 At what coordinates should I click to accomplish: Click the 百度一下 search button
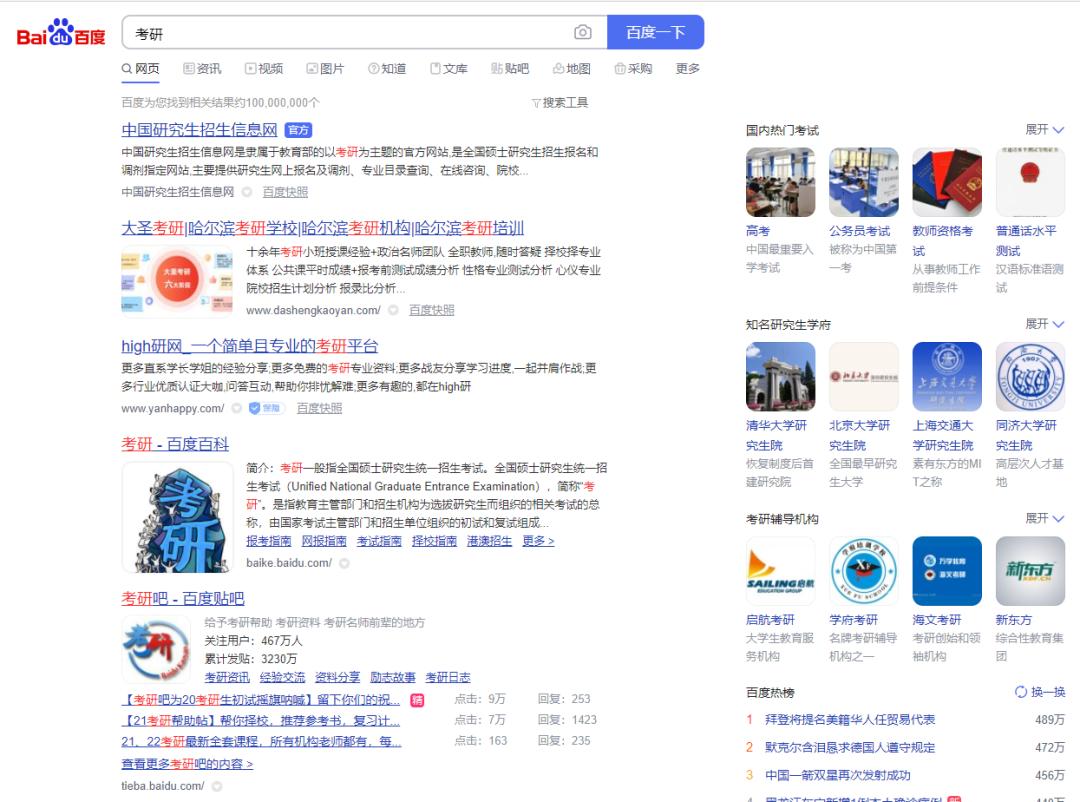657,32
